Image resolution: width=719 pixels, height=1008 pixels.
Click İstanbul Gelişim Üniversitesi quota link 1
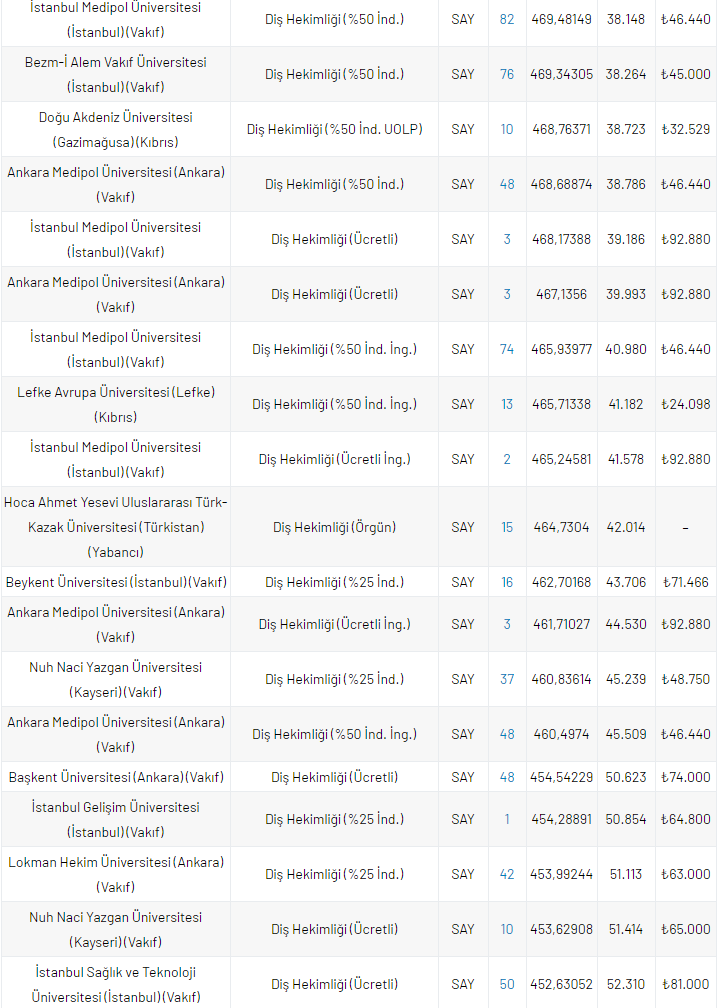tap(507, 819)
